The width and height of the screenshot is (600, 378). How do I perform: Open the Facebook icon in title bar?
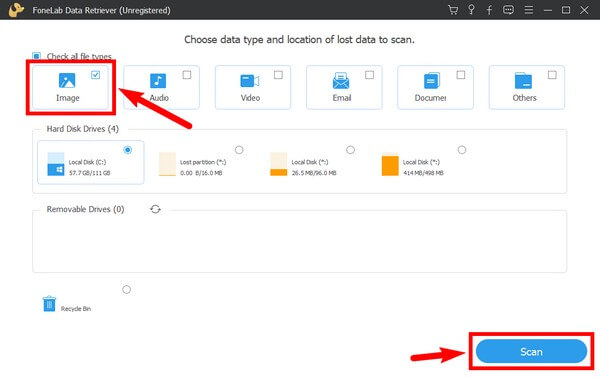[x=489, y=10]
